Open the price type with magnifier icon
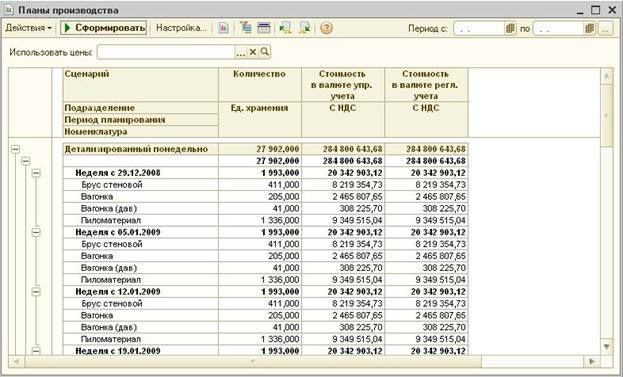The height and width of the screenshot is (377, 623). [x=265, y=52]
